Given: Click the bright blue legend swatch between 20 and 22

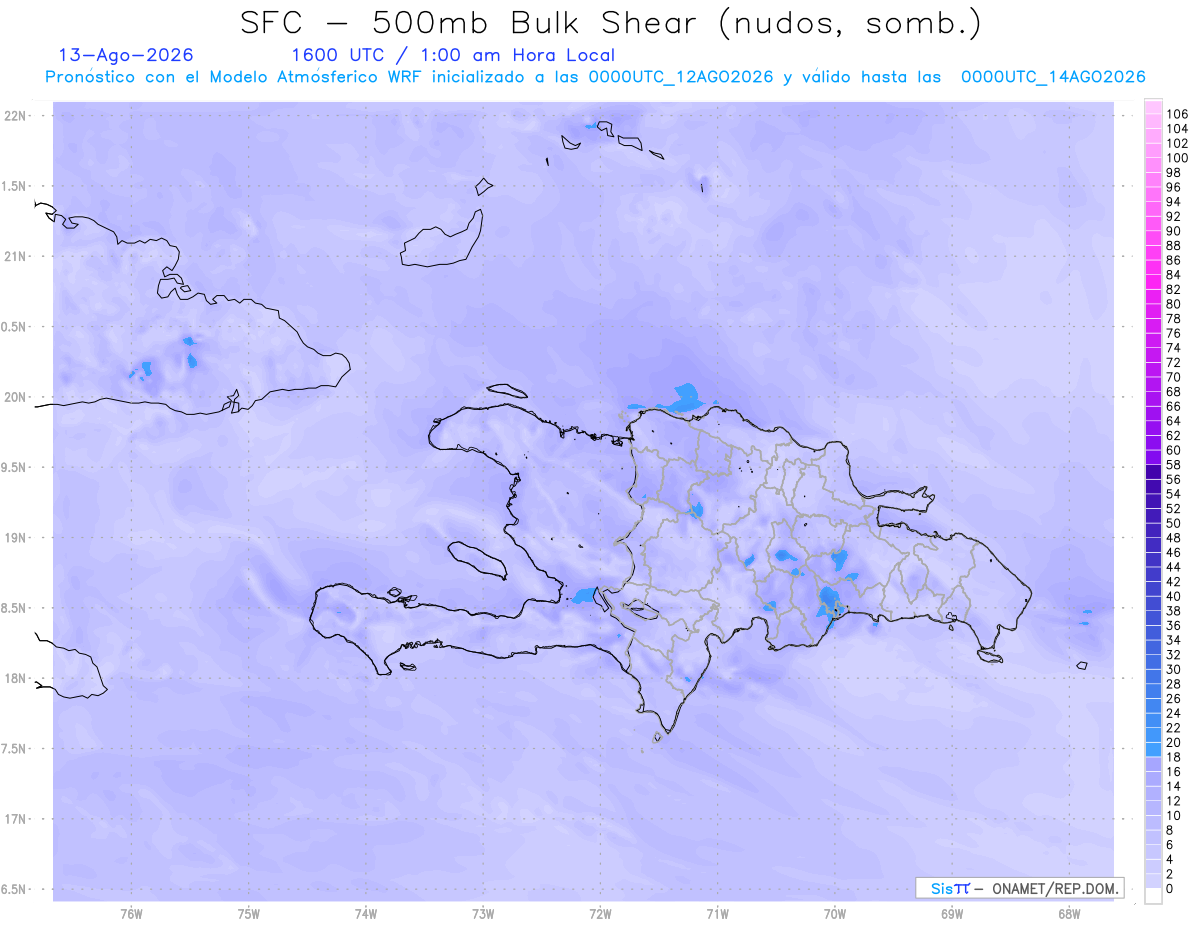Looking at the screenshot, I should (1153, 735).
